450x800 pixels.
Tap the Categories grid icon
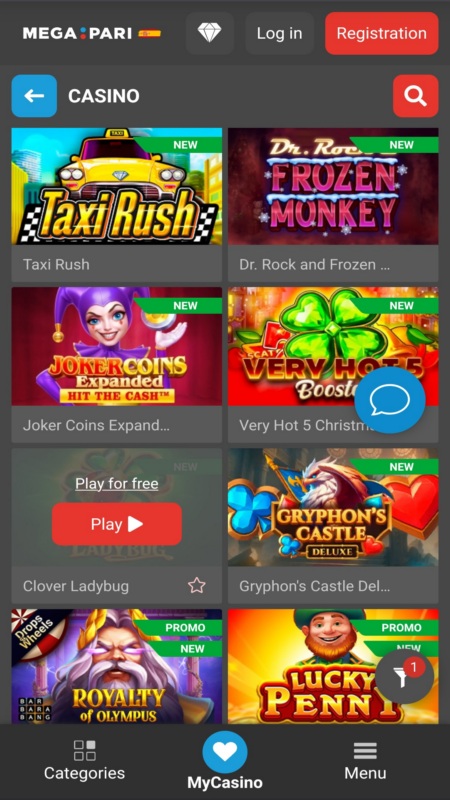coord(85,750)
